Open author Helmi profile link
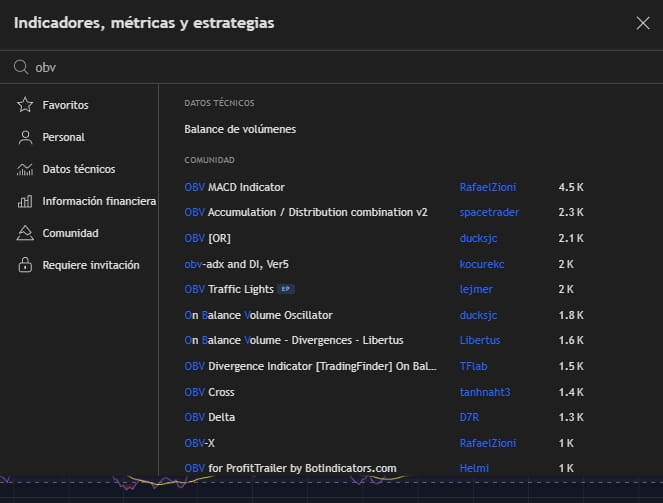The width and height of the screenshot is (663, 503). coord(474,468)
